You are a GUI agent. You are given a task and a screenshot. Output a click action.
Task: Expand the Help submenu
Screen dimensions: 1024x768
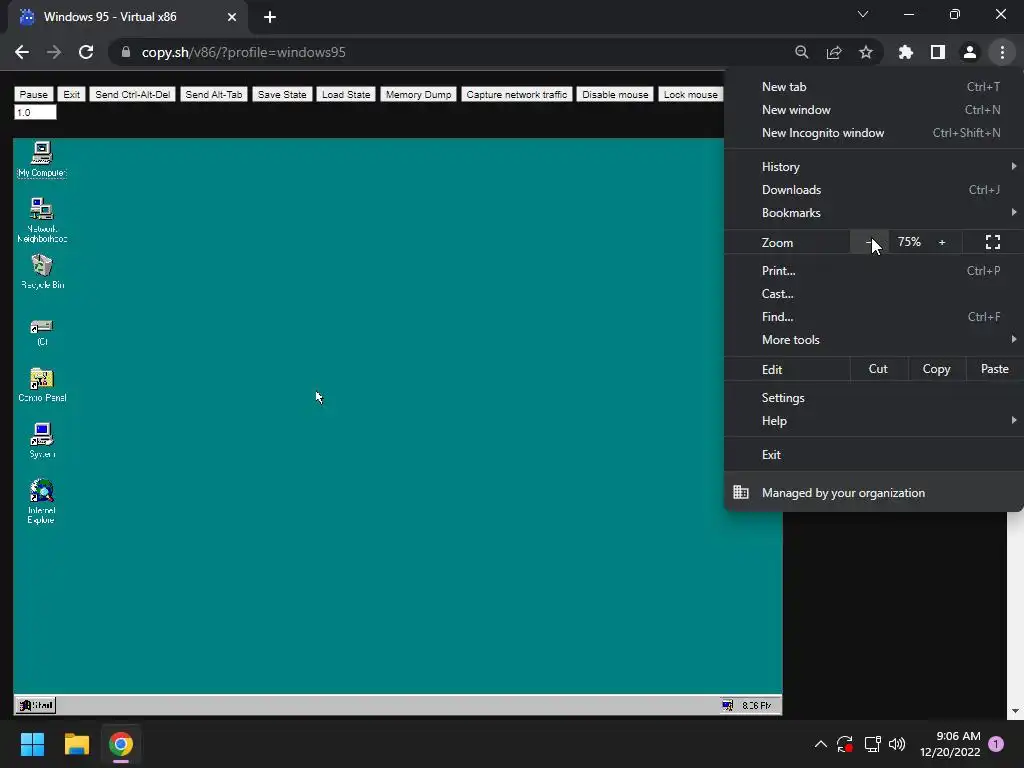click(x=874, y=421)
